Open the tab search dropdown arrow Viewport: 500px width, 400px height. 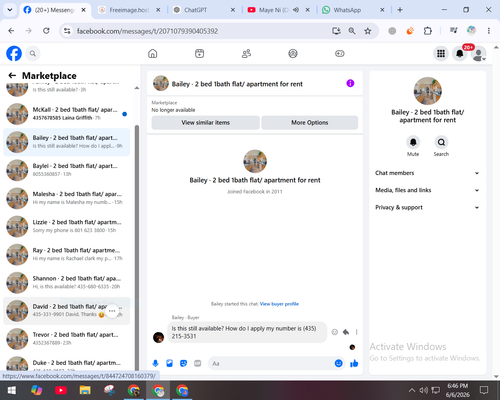(x=10, y=10)
